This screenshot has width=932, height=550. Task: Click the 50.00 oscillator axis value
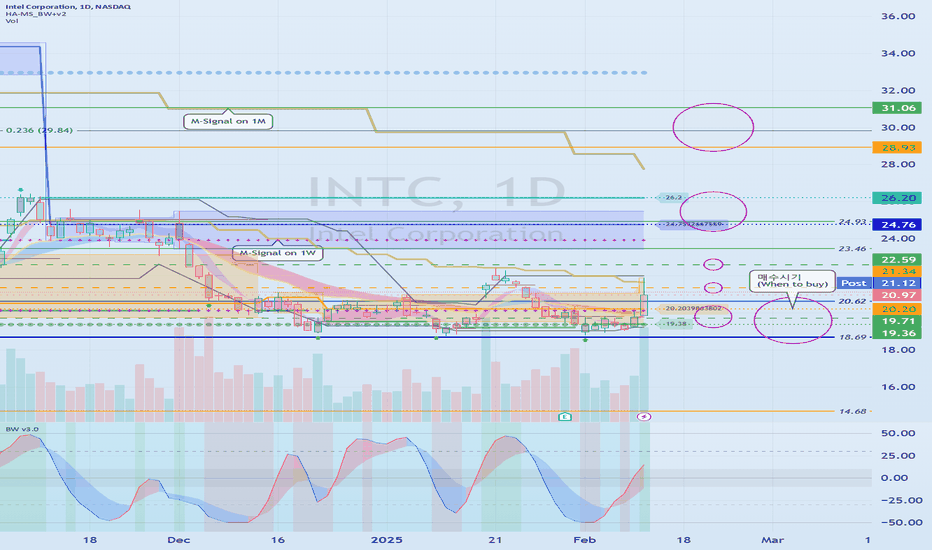tap(898, 433)
